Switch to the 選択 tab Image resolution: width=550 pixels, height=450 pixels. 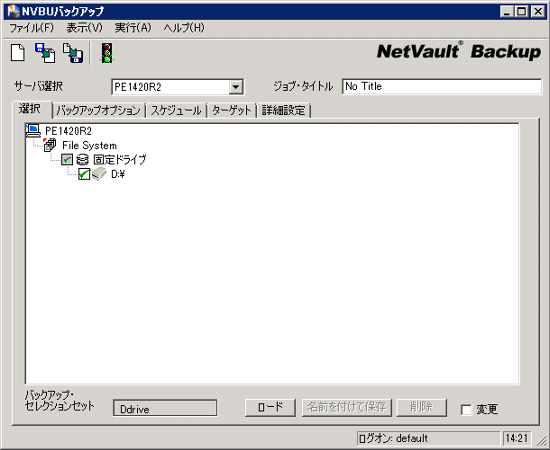click(x=31, y=109)
